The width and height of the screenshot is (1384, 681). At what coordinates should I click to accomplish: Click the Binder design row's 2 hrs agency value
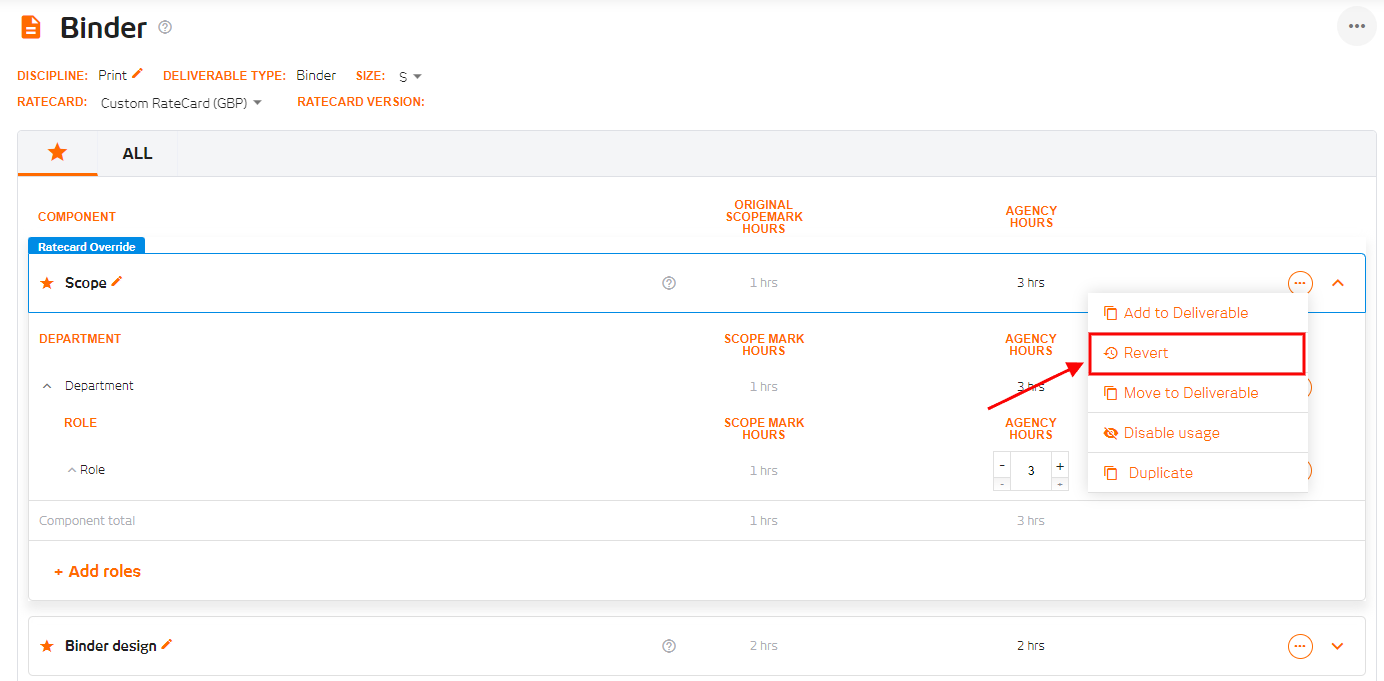point(1031,646)
